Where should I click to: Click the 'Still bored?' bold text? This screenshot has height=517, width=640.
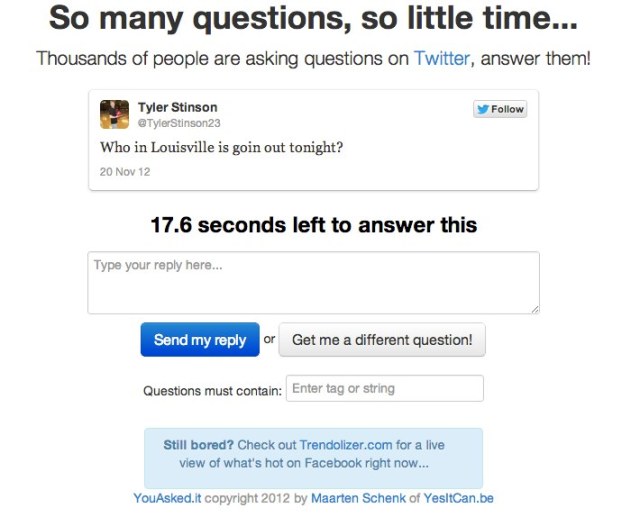(196, 445)
